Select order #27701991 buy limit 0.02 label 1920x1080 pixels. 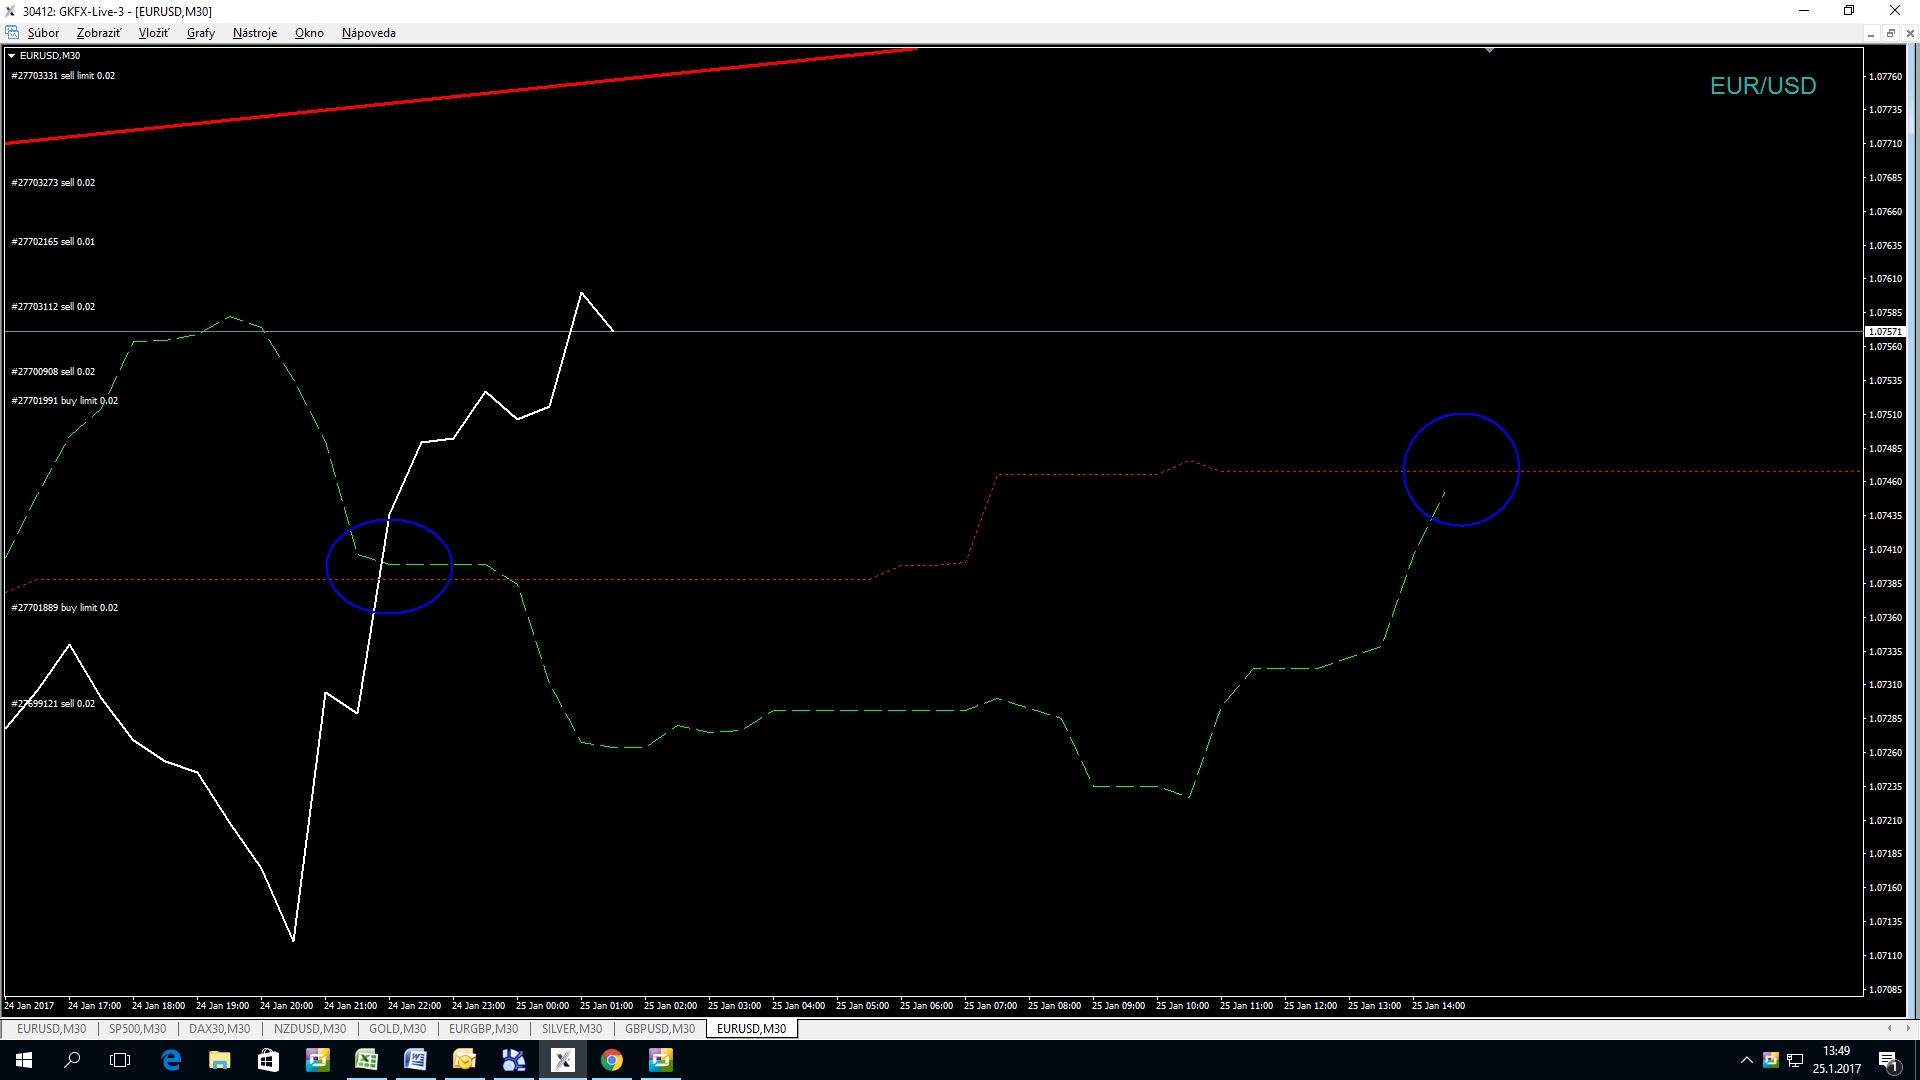coord(64,401)
